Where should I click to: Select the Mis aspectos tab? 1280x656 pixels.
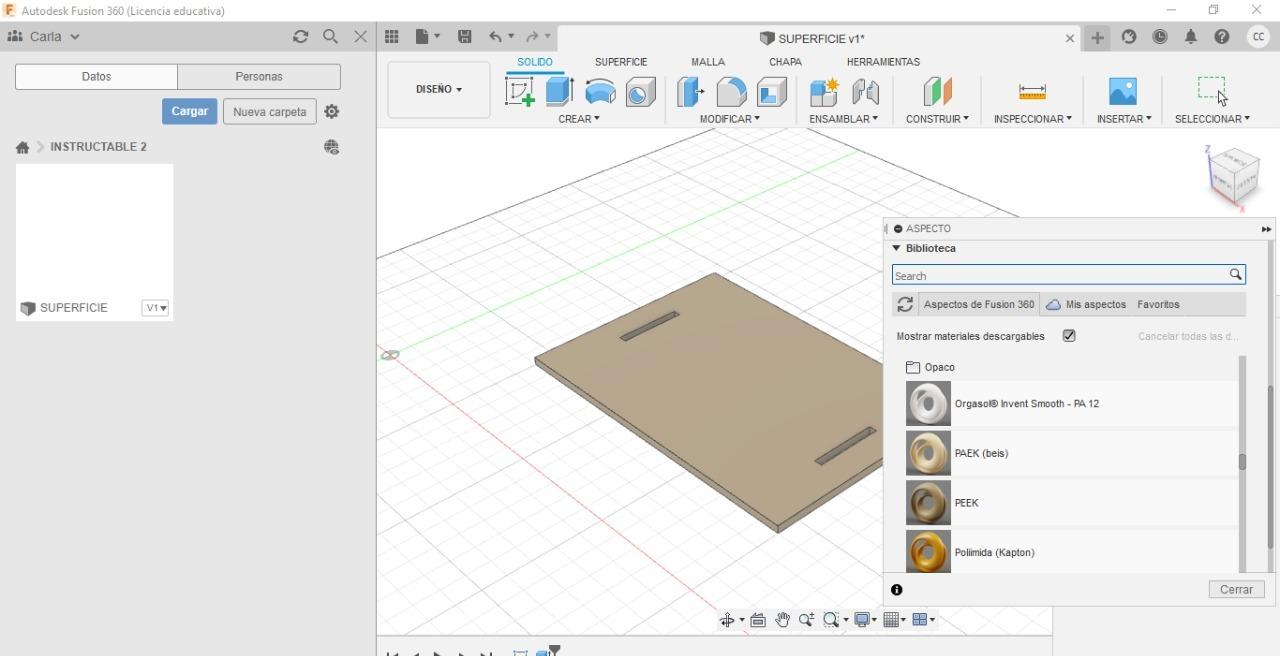coord(1086,304)
